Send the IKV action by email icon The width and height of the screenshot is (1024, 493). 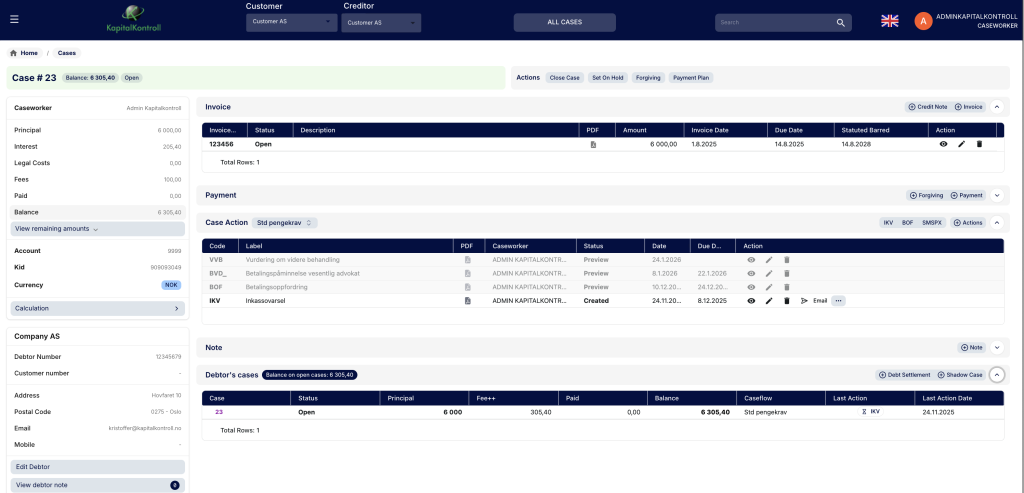click(804, 300)
